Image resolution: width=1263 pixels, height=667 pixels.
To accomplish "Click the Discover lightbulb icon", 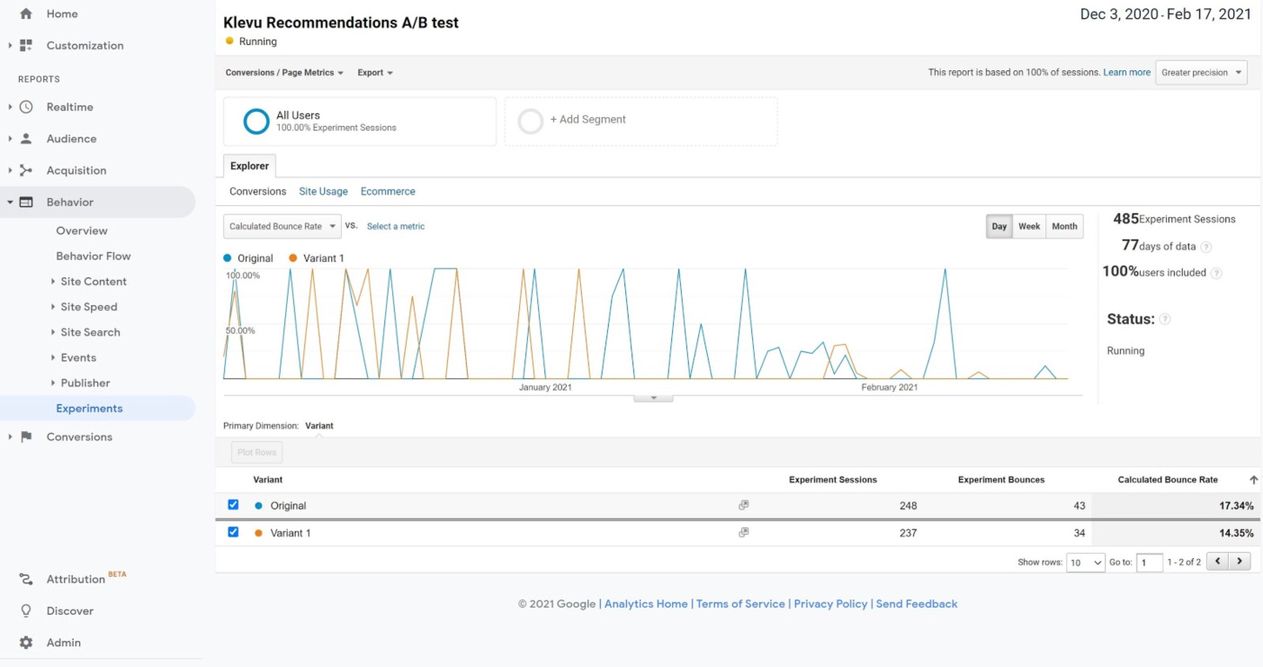I will coord(26,611).
